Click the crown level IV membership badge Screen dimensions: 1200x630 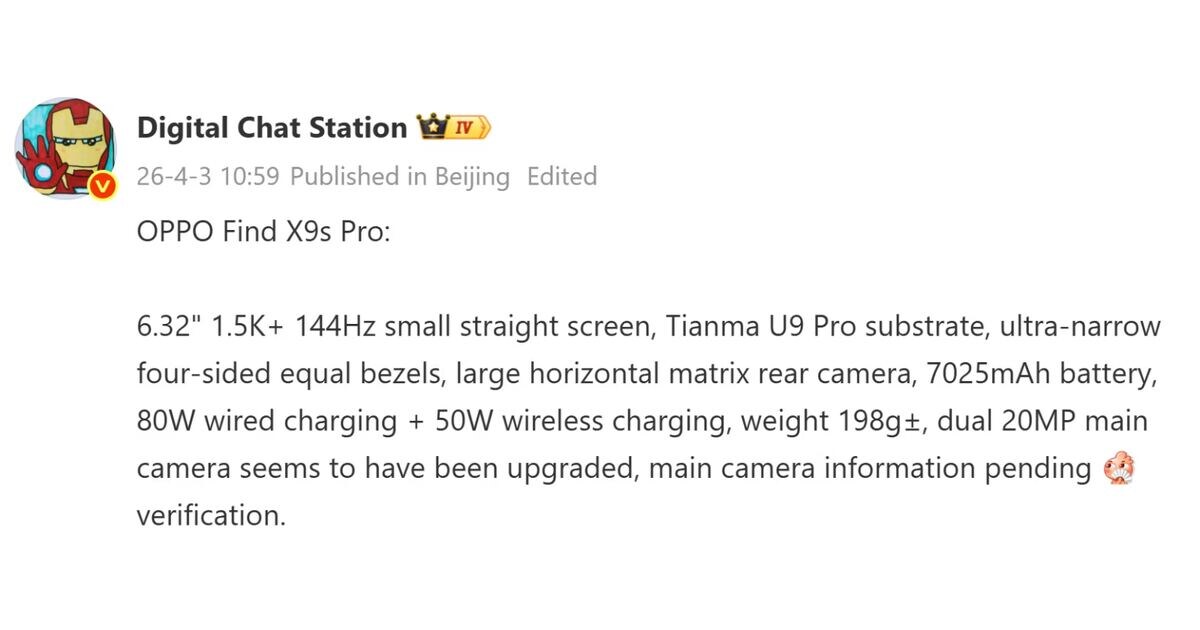454,128
